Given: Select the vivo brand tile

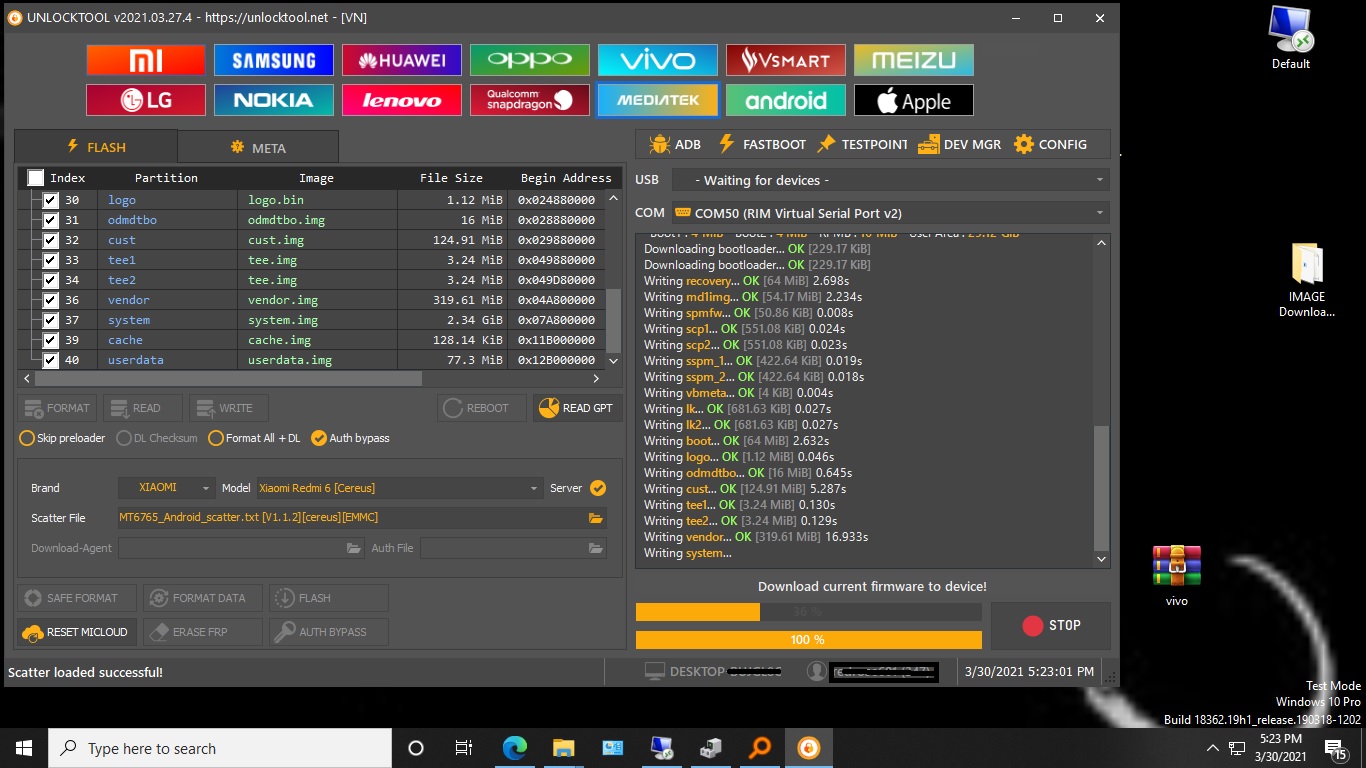Looking at the screenshot, I should 658,60.
